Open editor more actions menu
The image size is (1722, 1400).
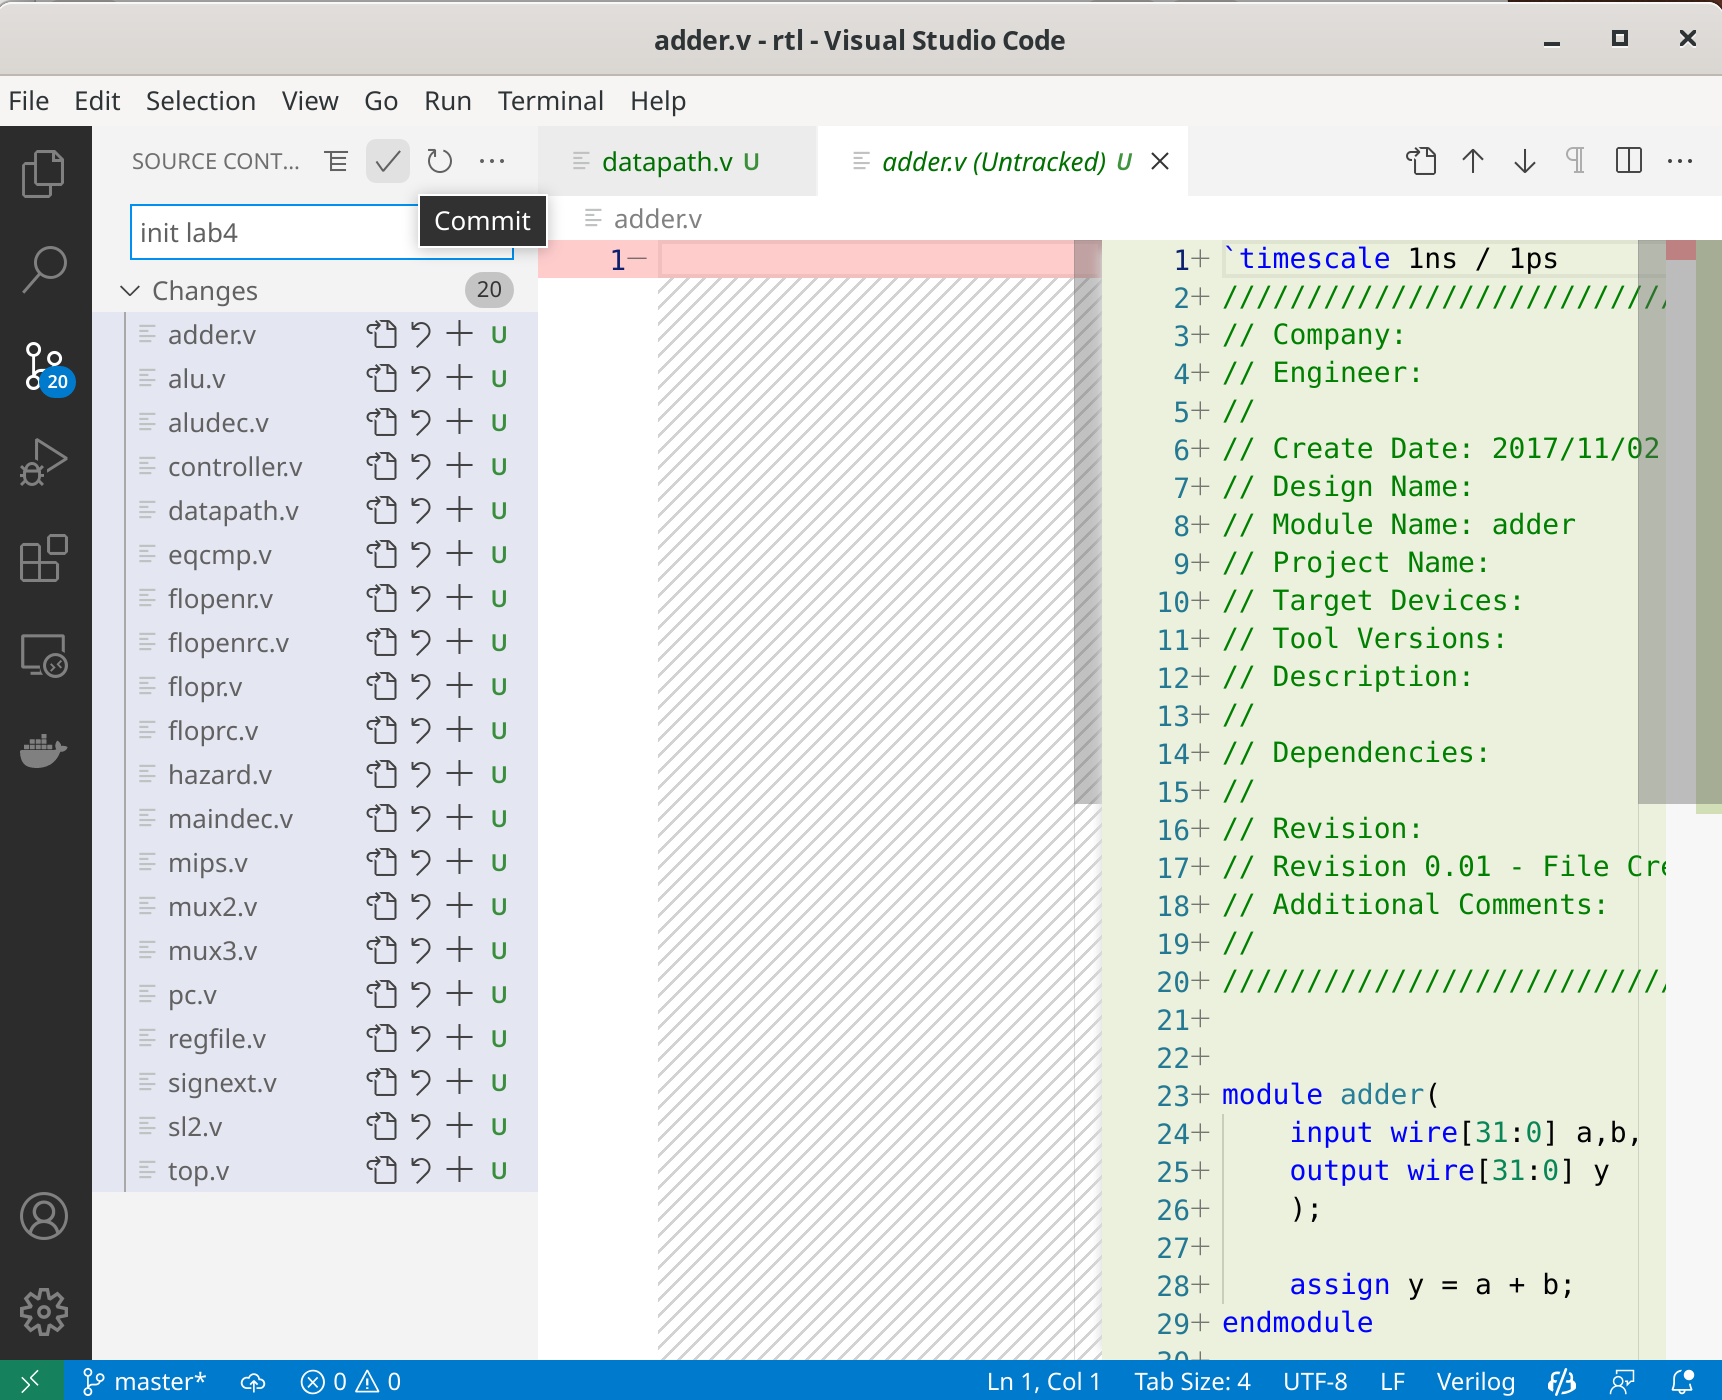[x=1680, y=161]
